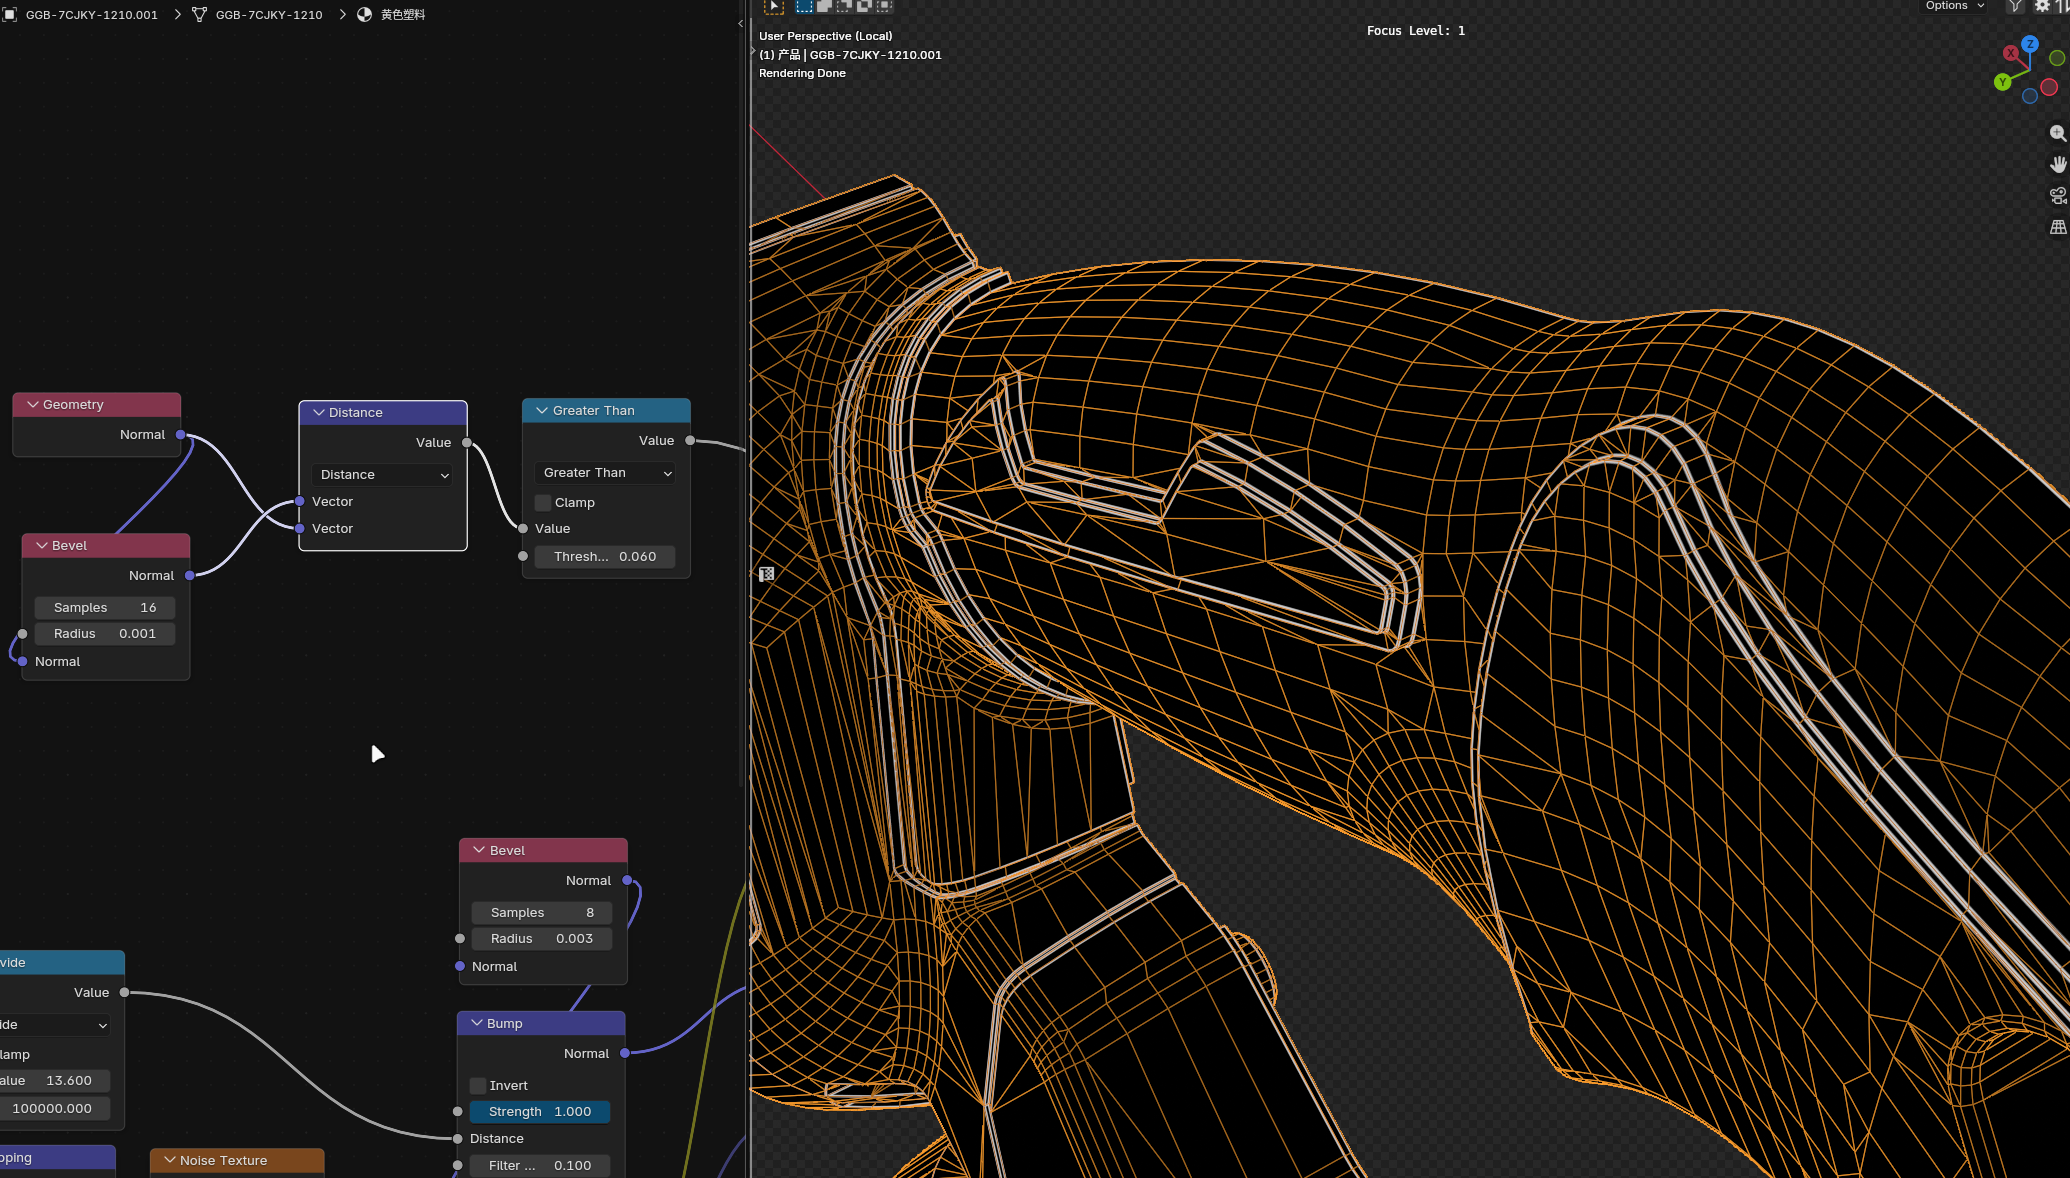Click the Threshold 0.060 field

click(605, 557)
